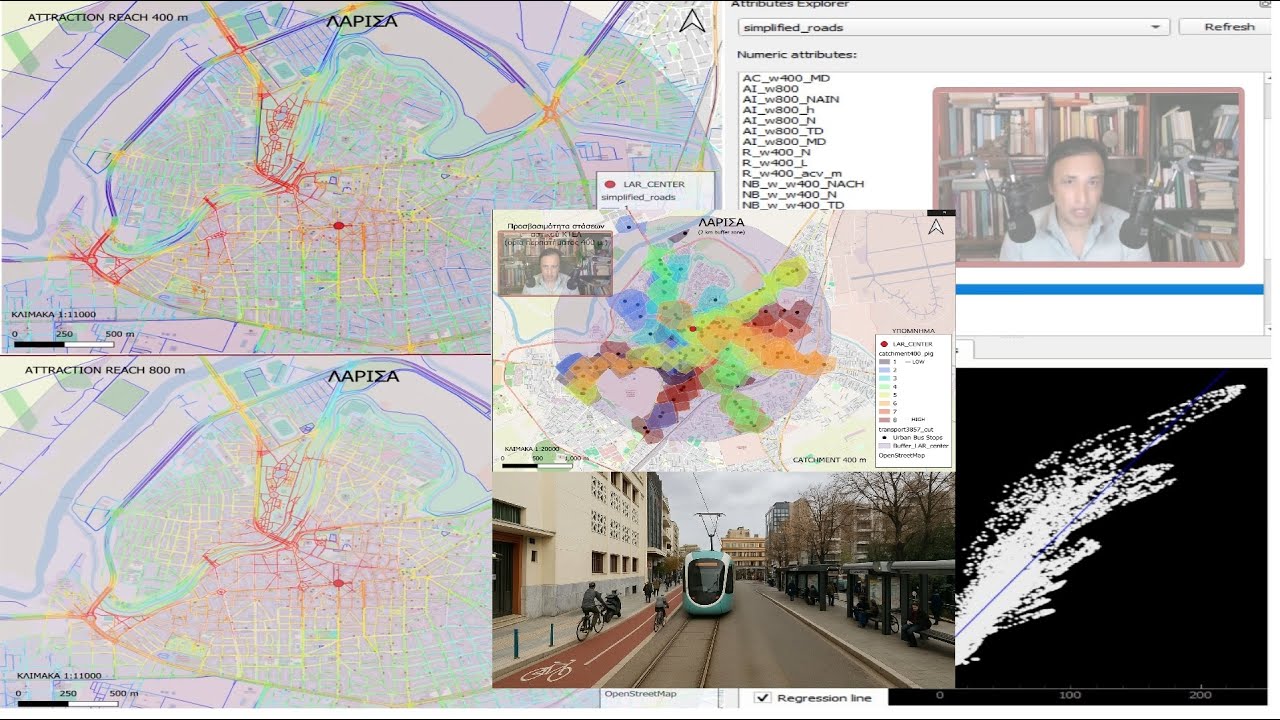Select the AI_w800_MD attribute
Viewport: 1280px width, 720px height.
click(x=784, y=142)
